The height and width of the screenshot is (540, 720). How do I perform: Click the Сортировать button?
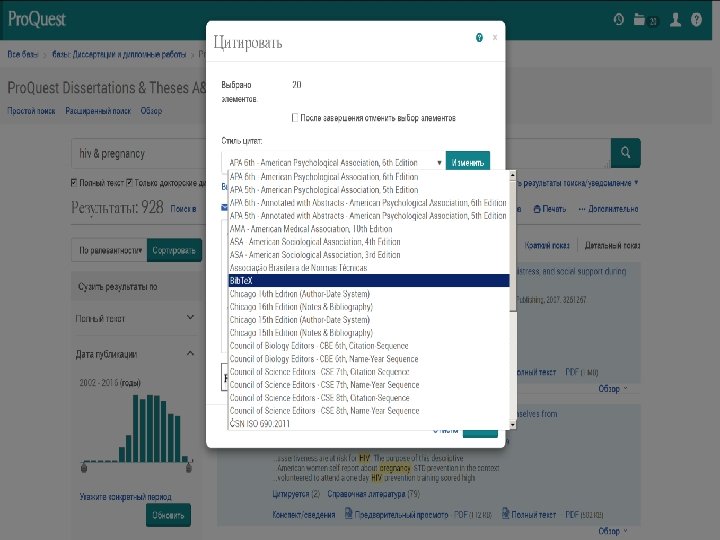coord(174,250)
